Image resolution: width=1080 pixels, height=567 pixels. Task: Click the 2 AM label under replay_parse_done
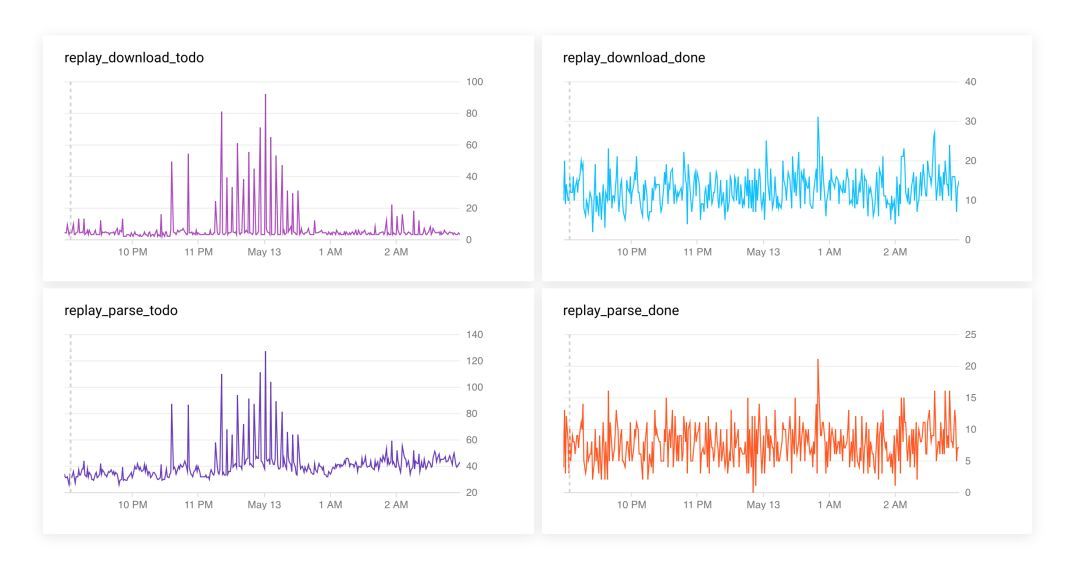click(x=895, y=505)
